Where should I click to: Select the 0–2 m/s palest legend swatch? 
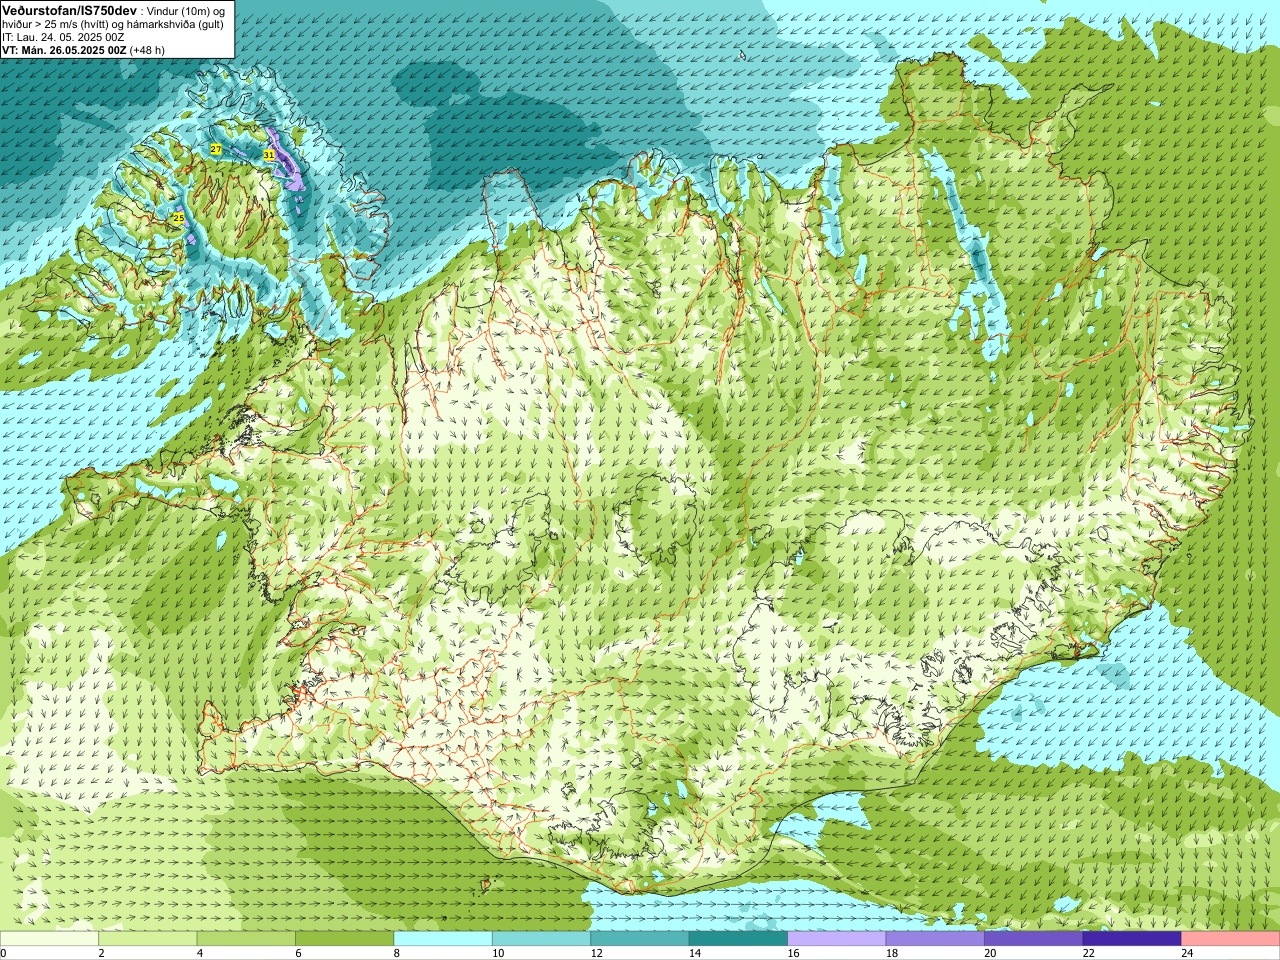(x=49, y=939)
